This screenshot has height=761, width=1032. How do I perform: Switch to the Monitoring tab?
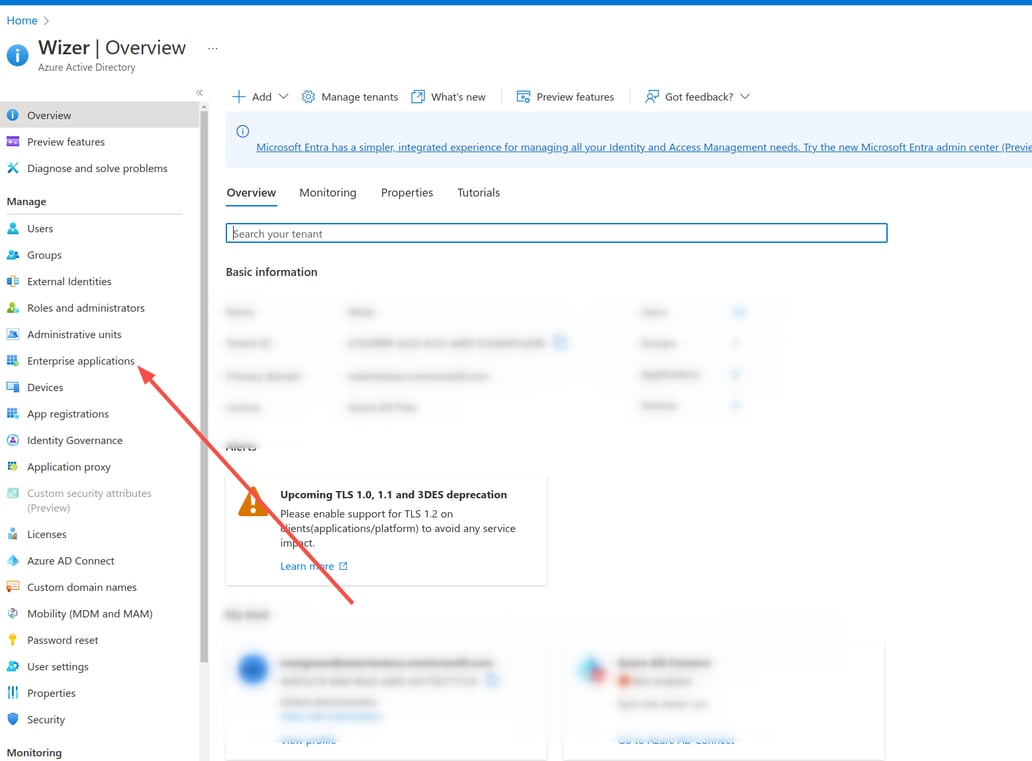tap(328, 192)
